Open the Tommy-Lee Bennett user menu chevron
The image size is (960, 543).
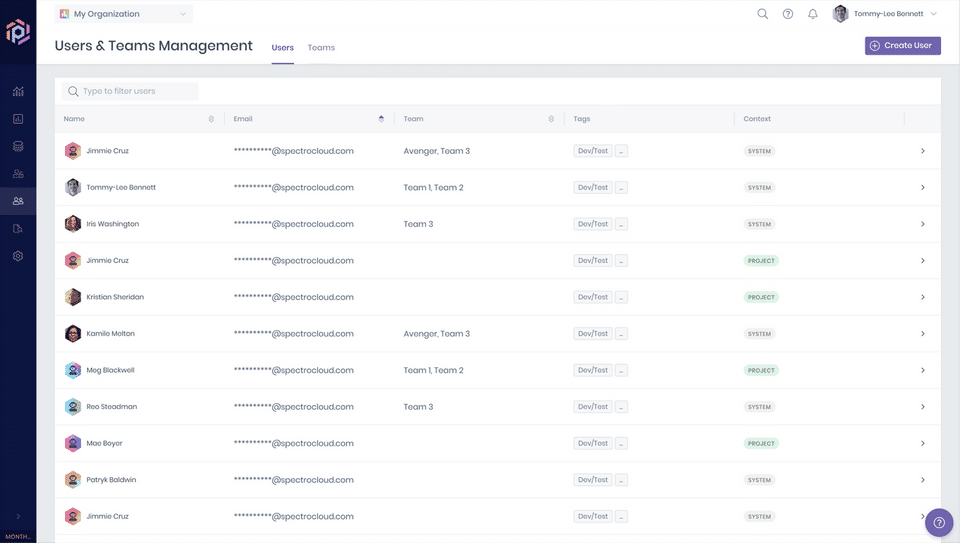(x=934, y=13)
